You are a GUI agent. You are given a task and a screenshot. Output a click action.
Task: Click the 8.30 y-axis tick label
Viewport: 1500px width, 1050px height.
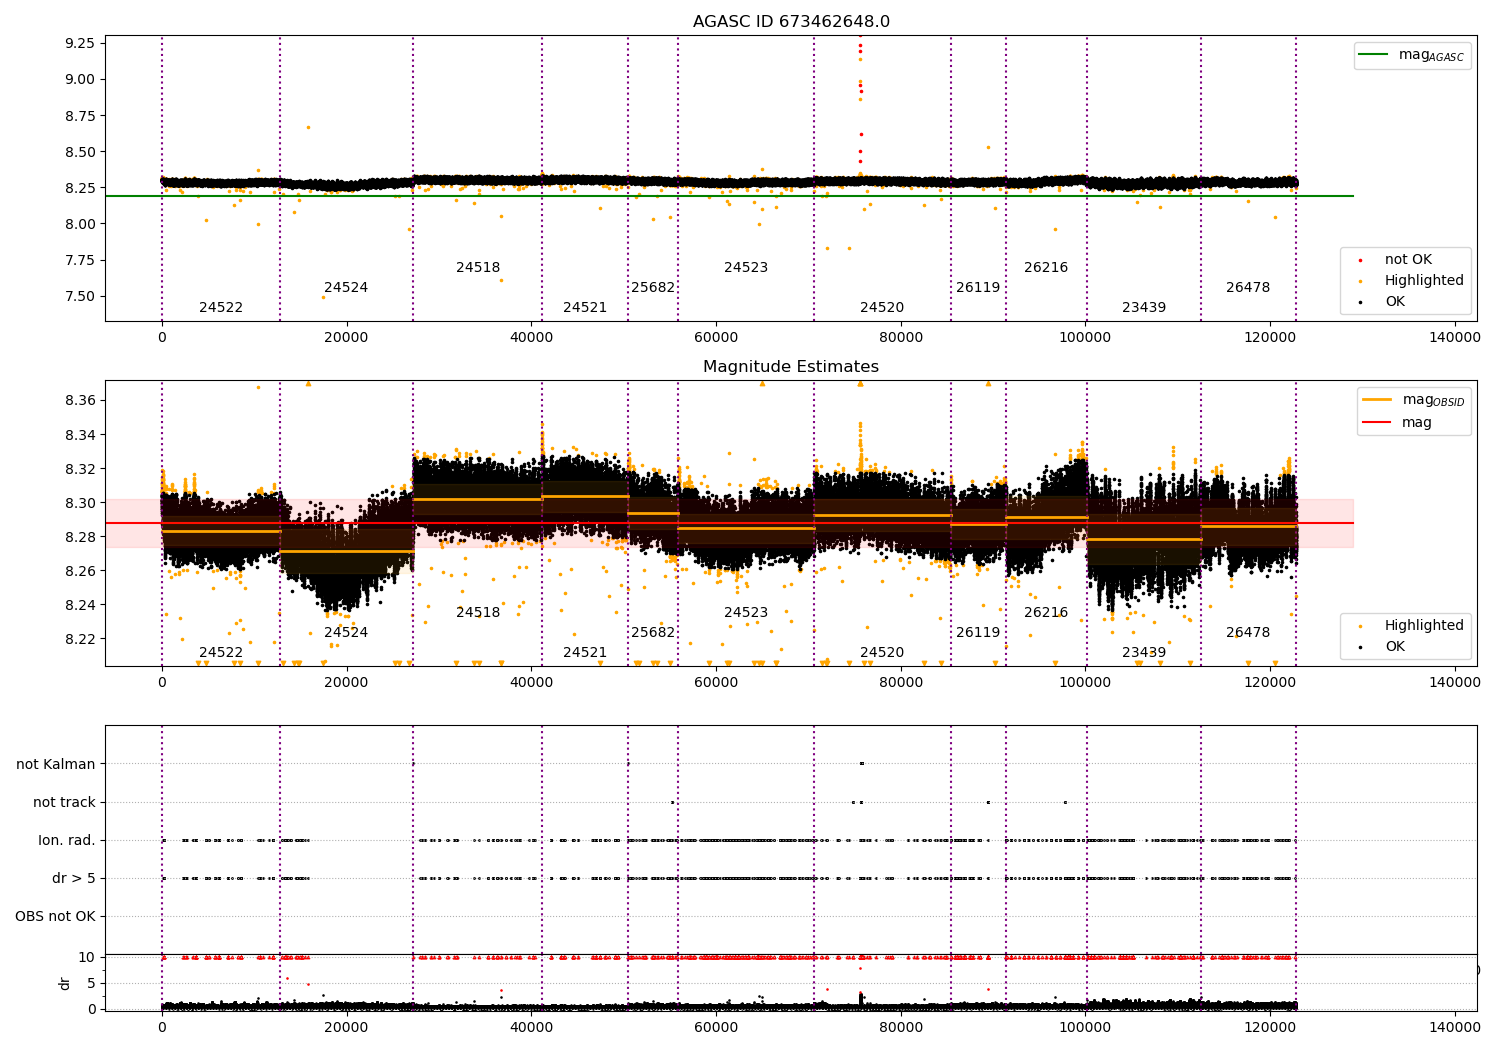tap(80, 503)
